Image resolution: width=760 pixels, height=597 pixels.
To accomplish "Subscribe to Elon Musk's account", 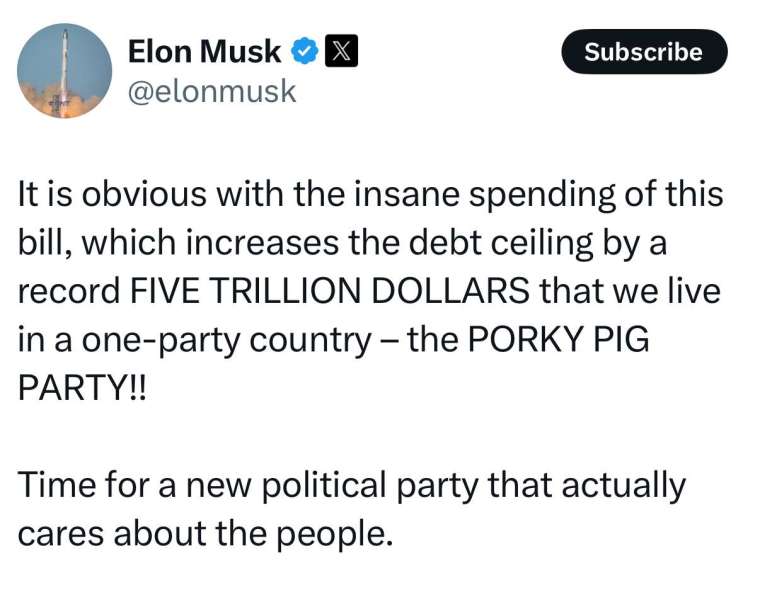I will [x=644, y=51].
